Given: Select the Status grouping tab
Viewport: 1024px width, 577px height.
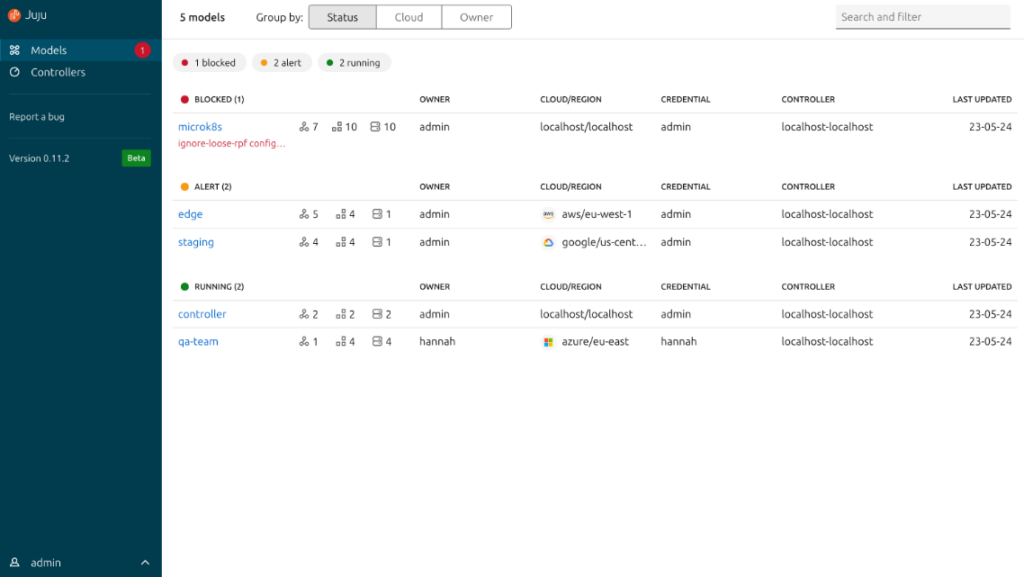Looking at the screenshot, I should tap(342, 17).
